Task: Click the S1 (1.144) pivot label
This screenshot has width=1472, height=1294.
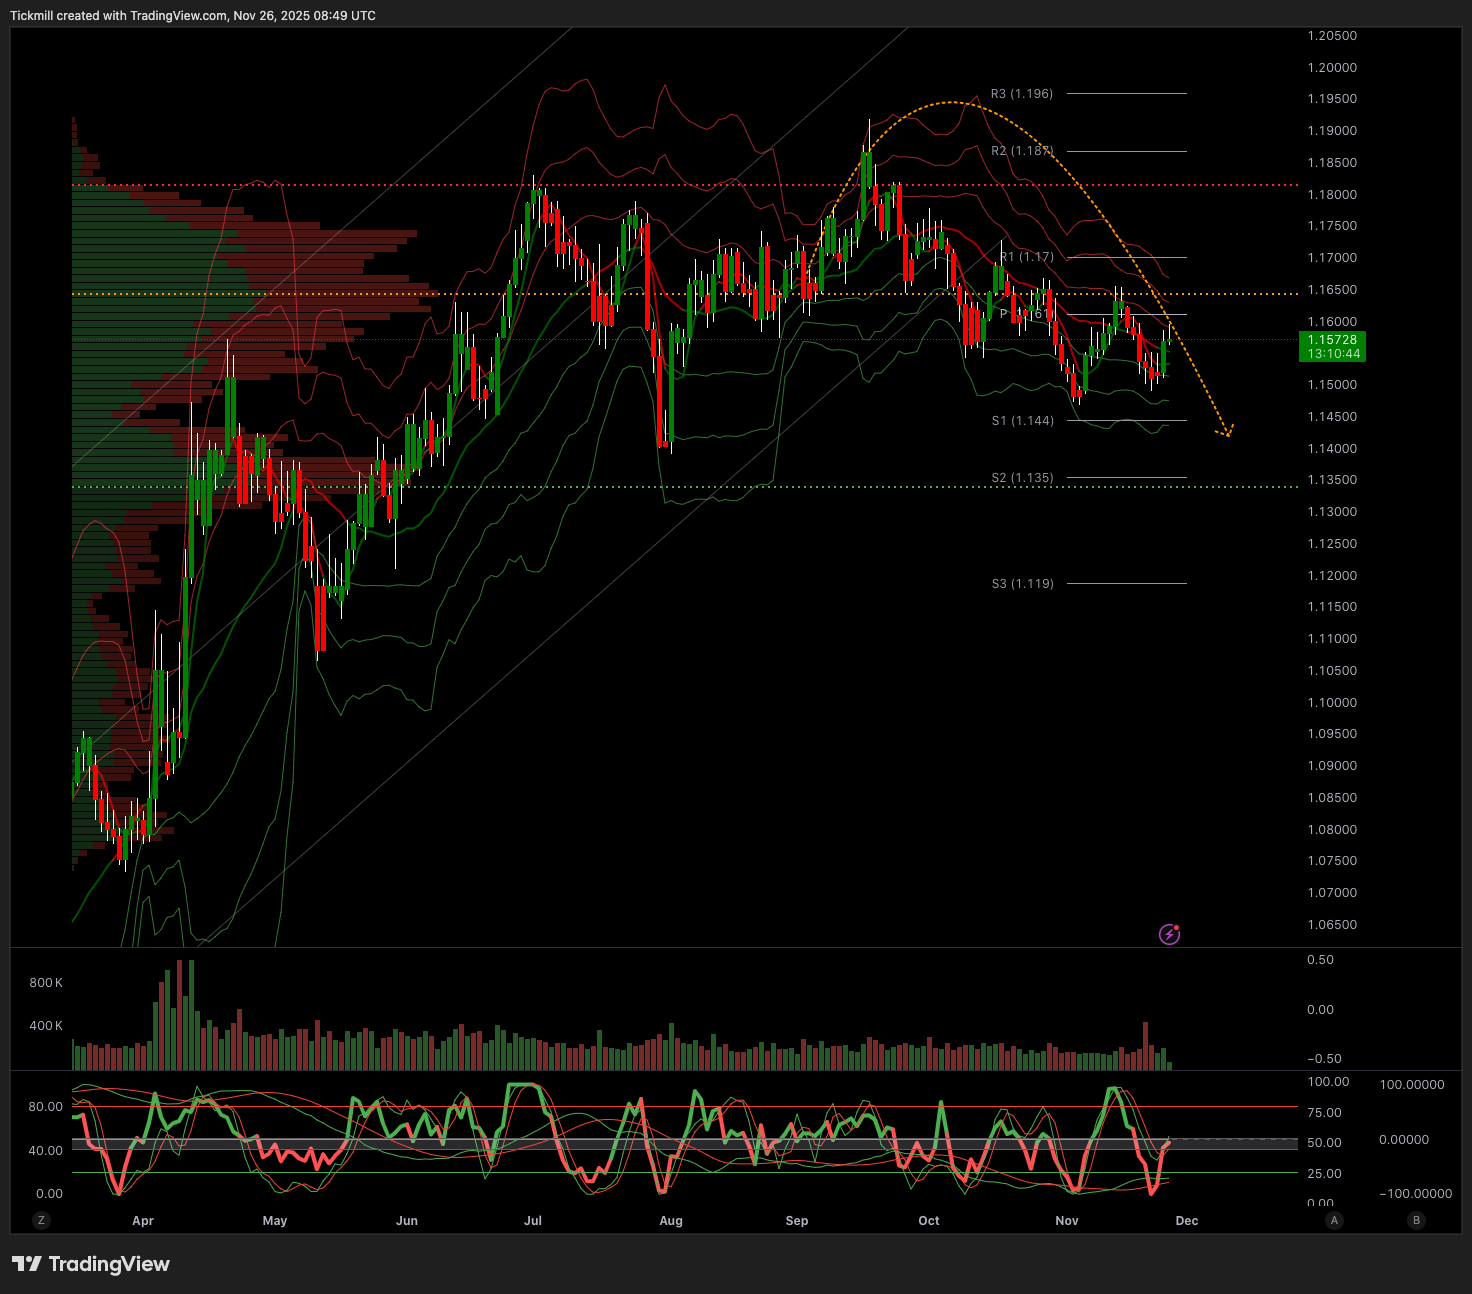Action: pos(1022,421)
